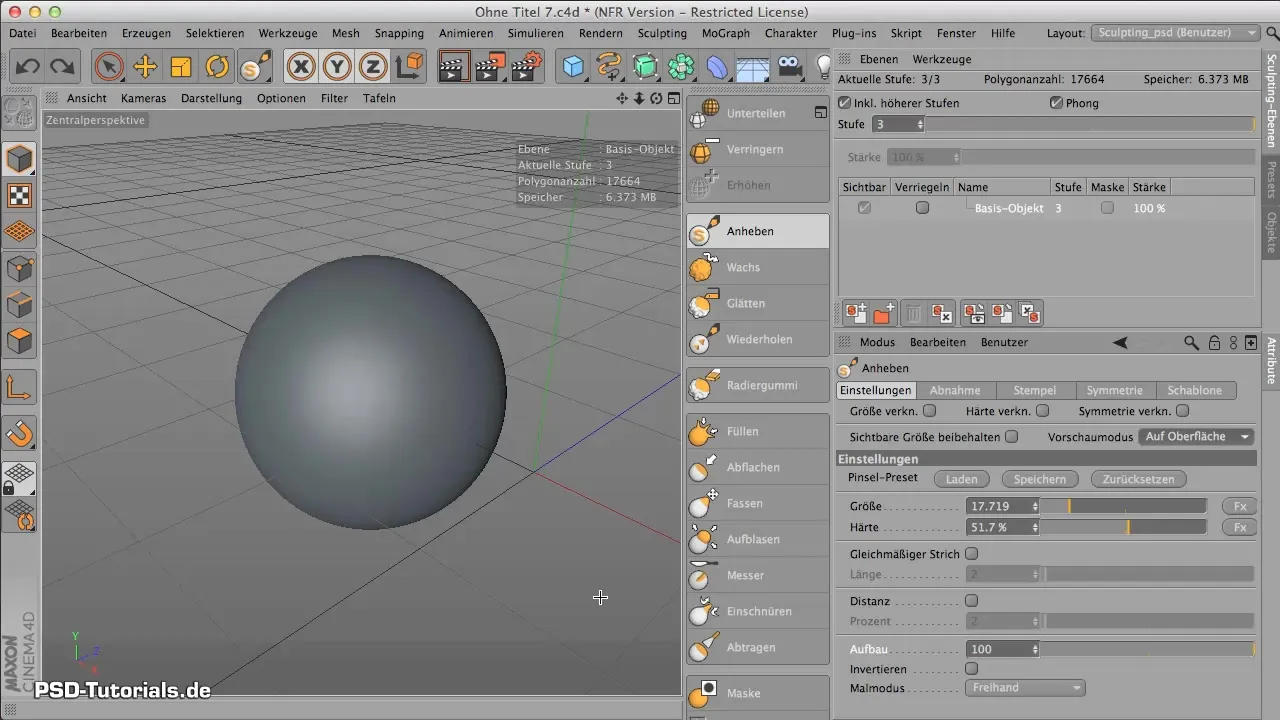Toggle the Phong checkbox
This screenshot has height=720, width=1280.
click(1056, 103)
